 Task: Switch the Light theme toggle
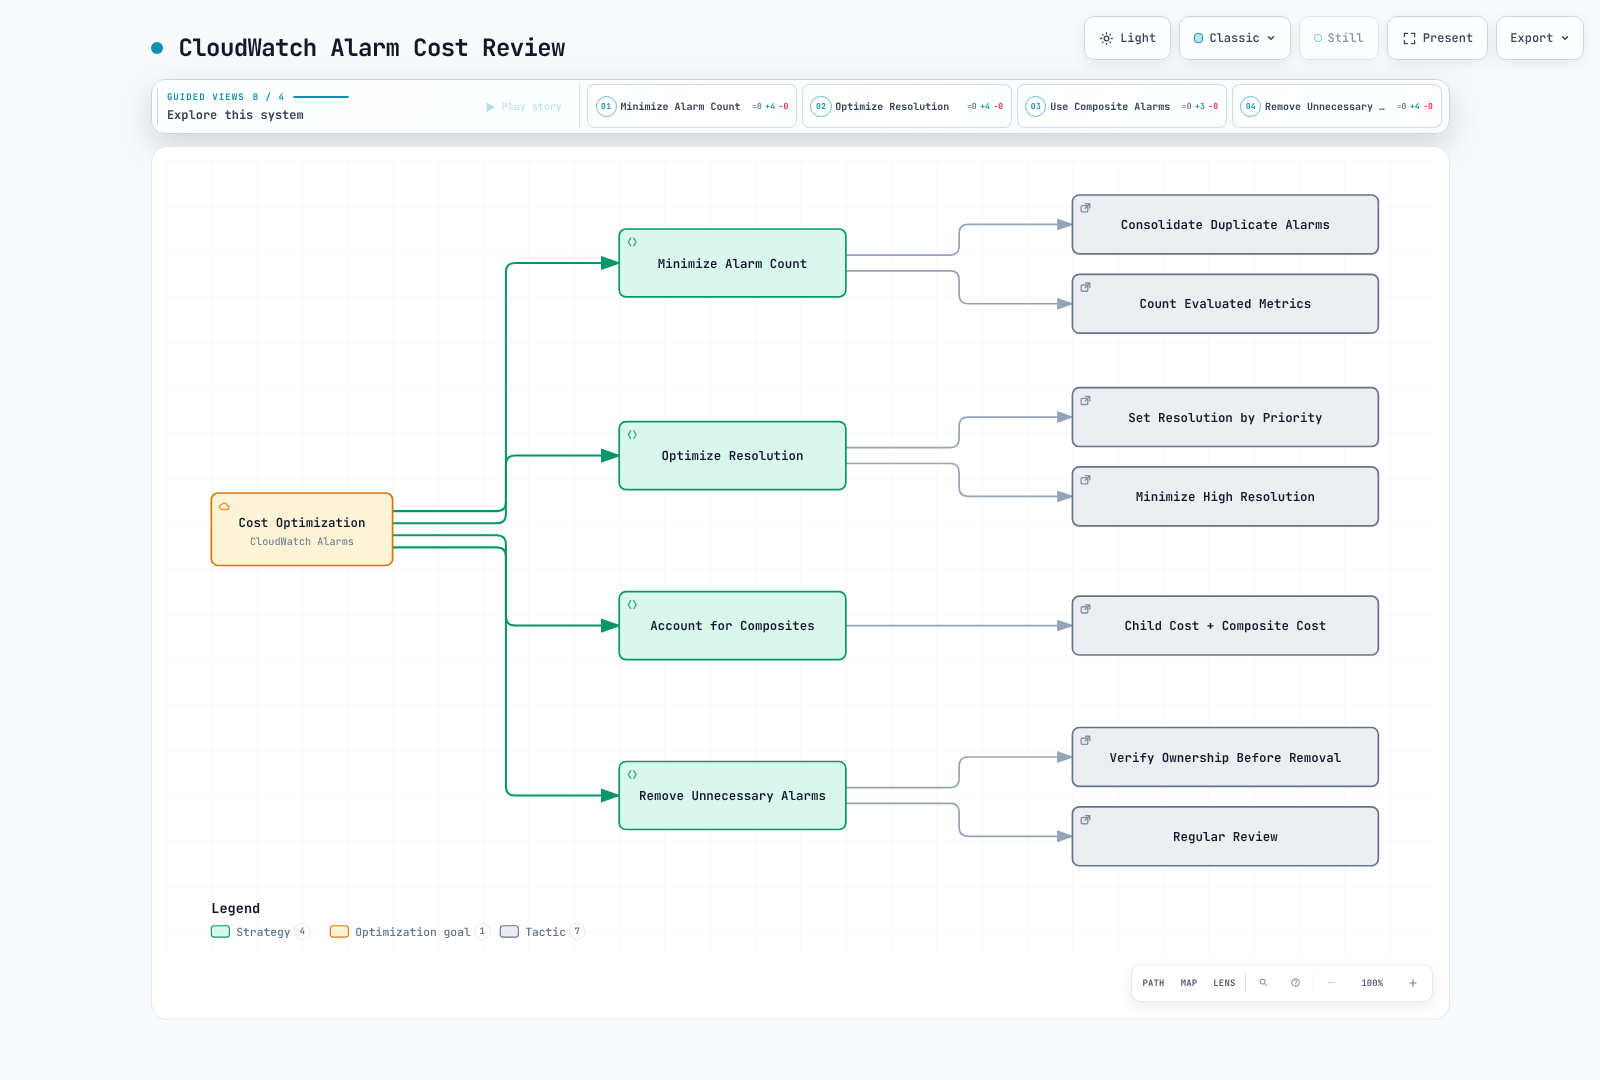[x=1127, y=38]
